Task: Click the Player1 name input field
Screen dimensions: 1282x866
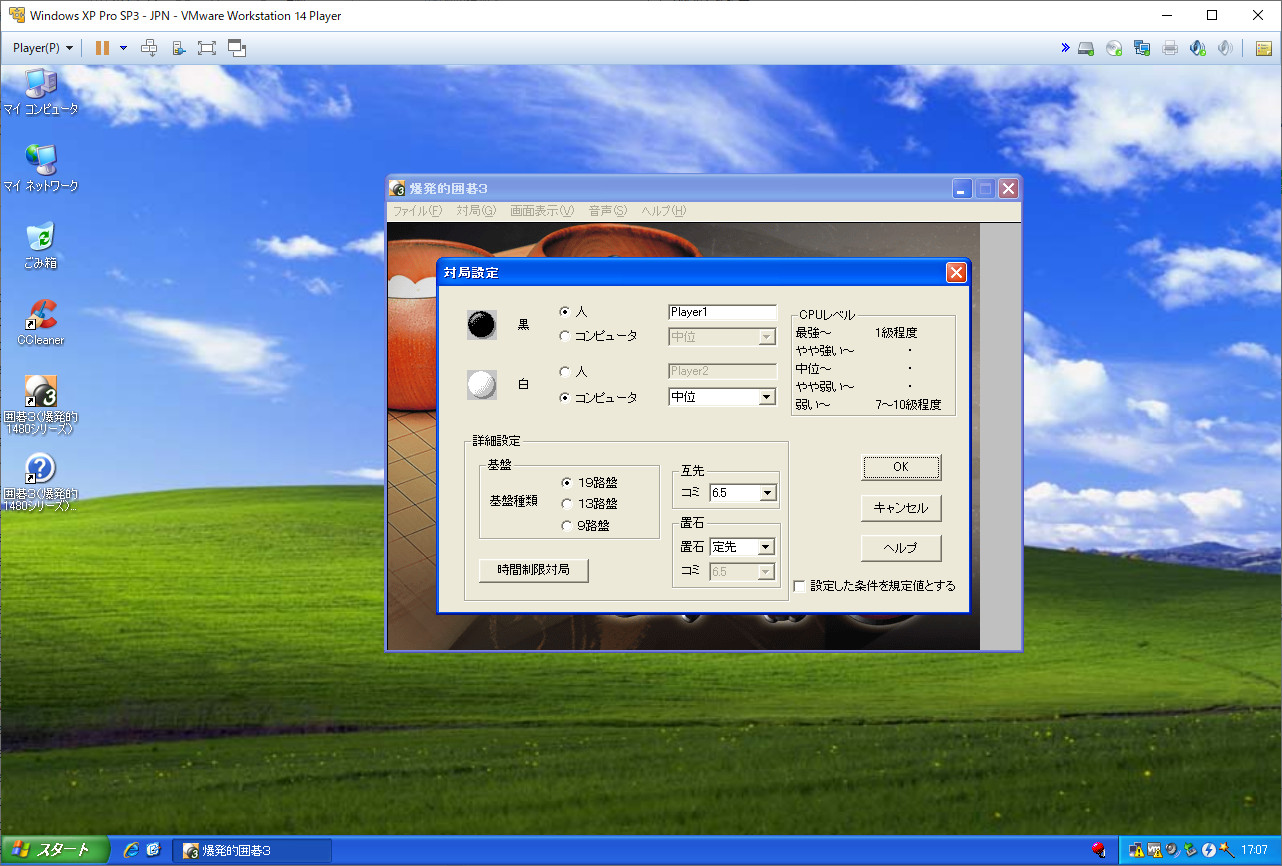Action: click(x=722, y=312)
